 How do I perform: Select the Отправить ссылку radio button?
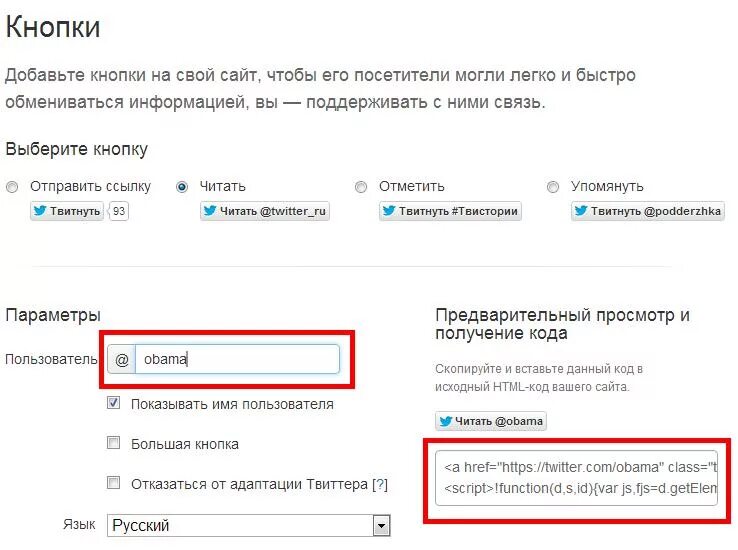(x=12, y=187)
